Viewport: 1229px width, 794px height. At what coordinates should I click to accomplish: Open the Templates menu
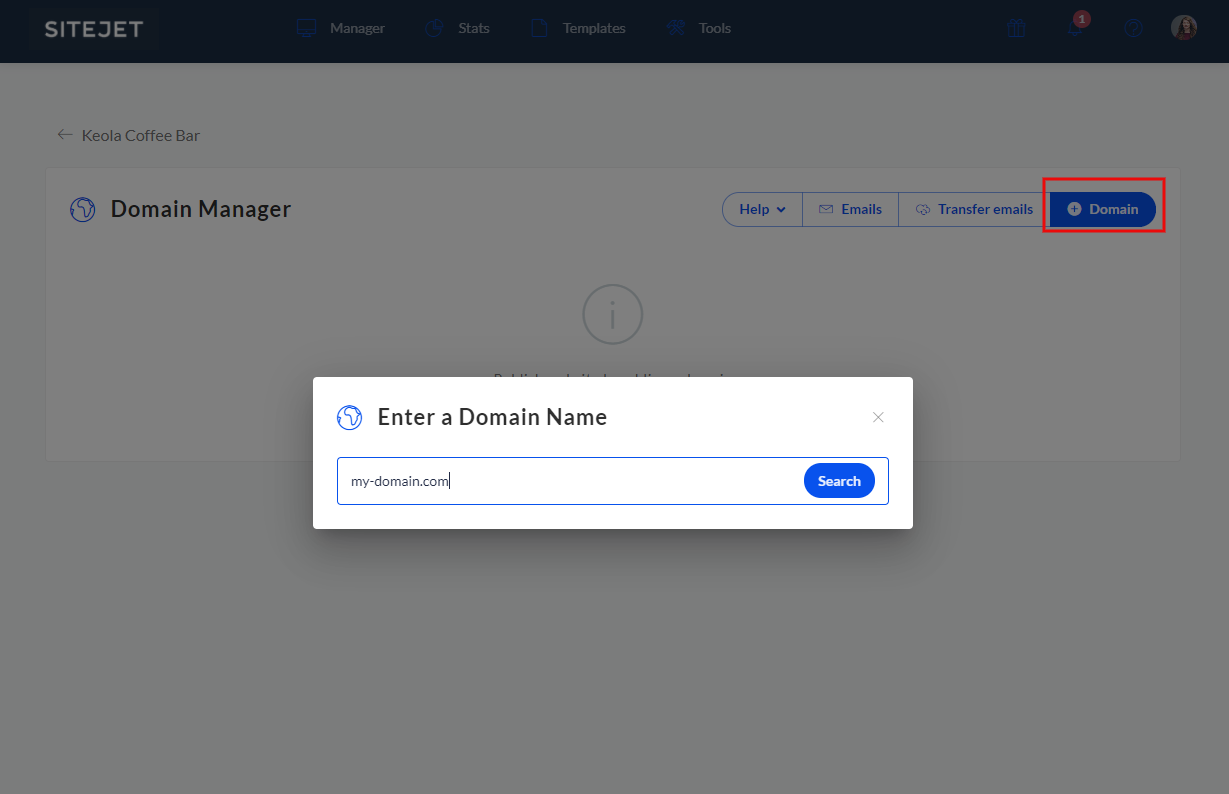[578, 29]
